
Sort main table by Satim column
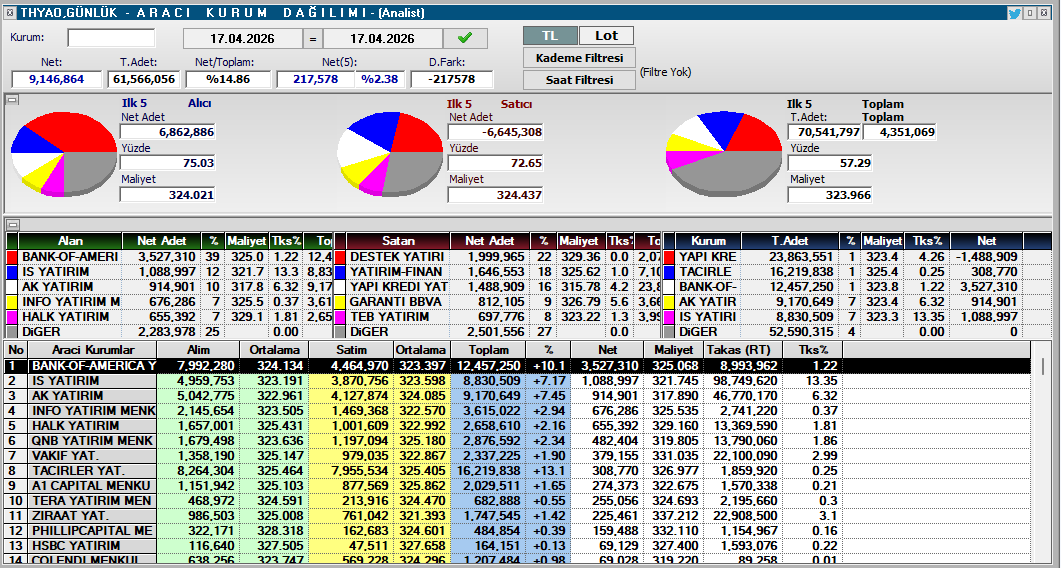351,350
